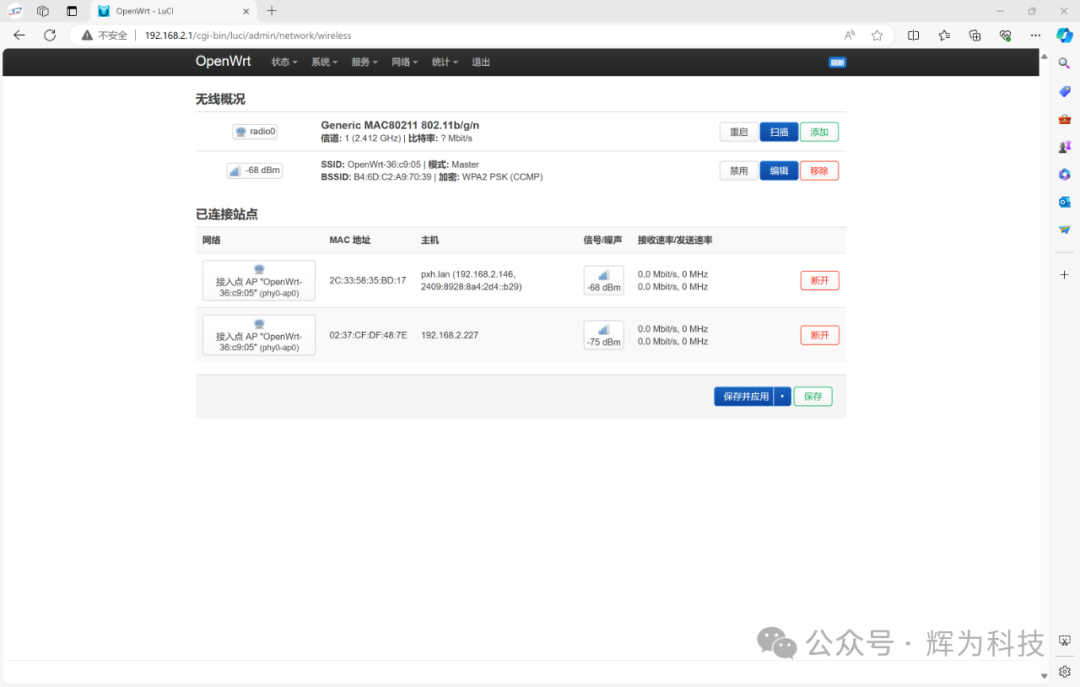
Task: Open the 系统 system menu
Action: [x=323, y=61]
